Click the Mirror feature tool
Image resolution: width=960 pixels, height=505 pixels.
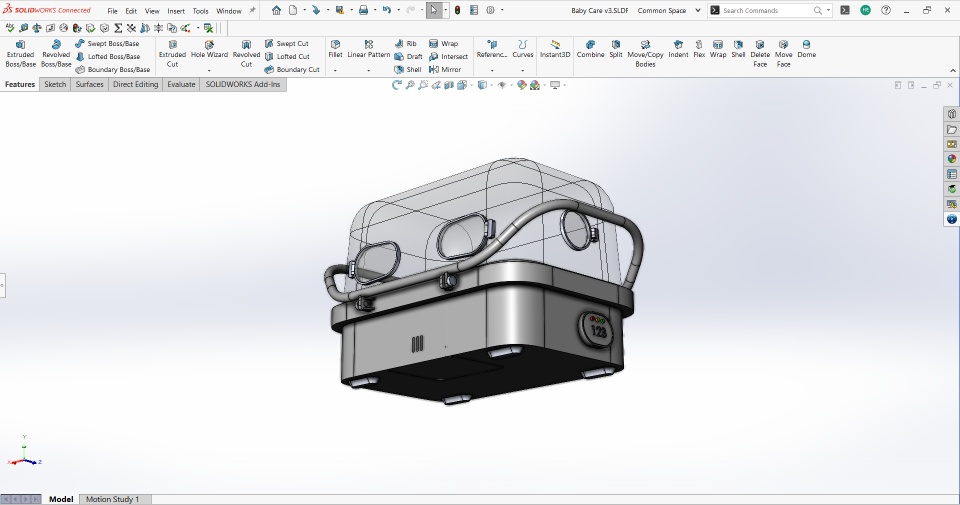click(446, 70)
